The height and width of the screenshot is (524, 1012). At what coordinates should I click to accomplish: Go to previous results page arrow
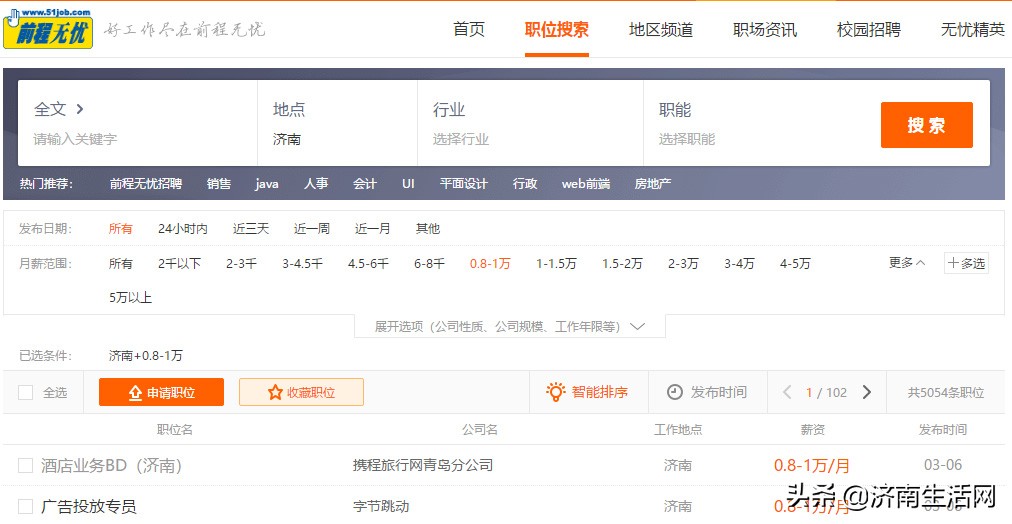click(x=787, y=392)
